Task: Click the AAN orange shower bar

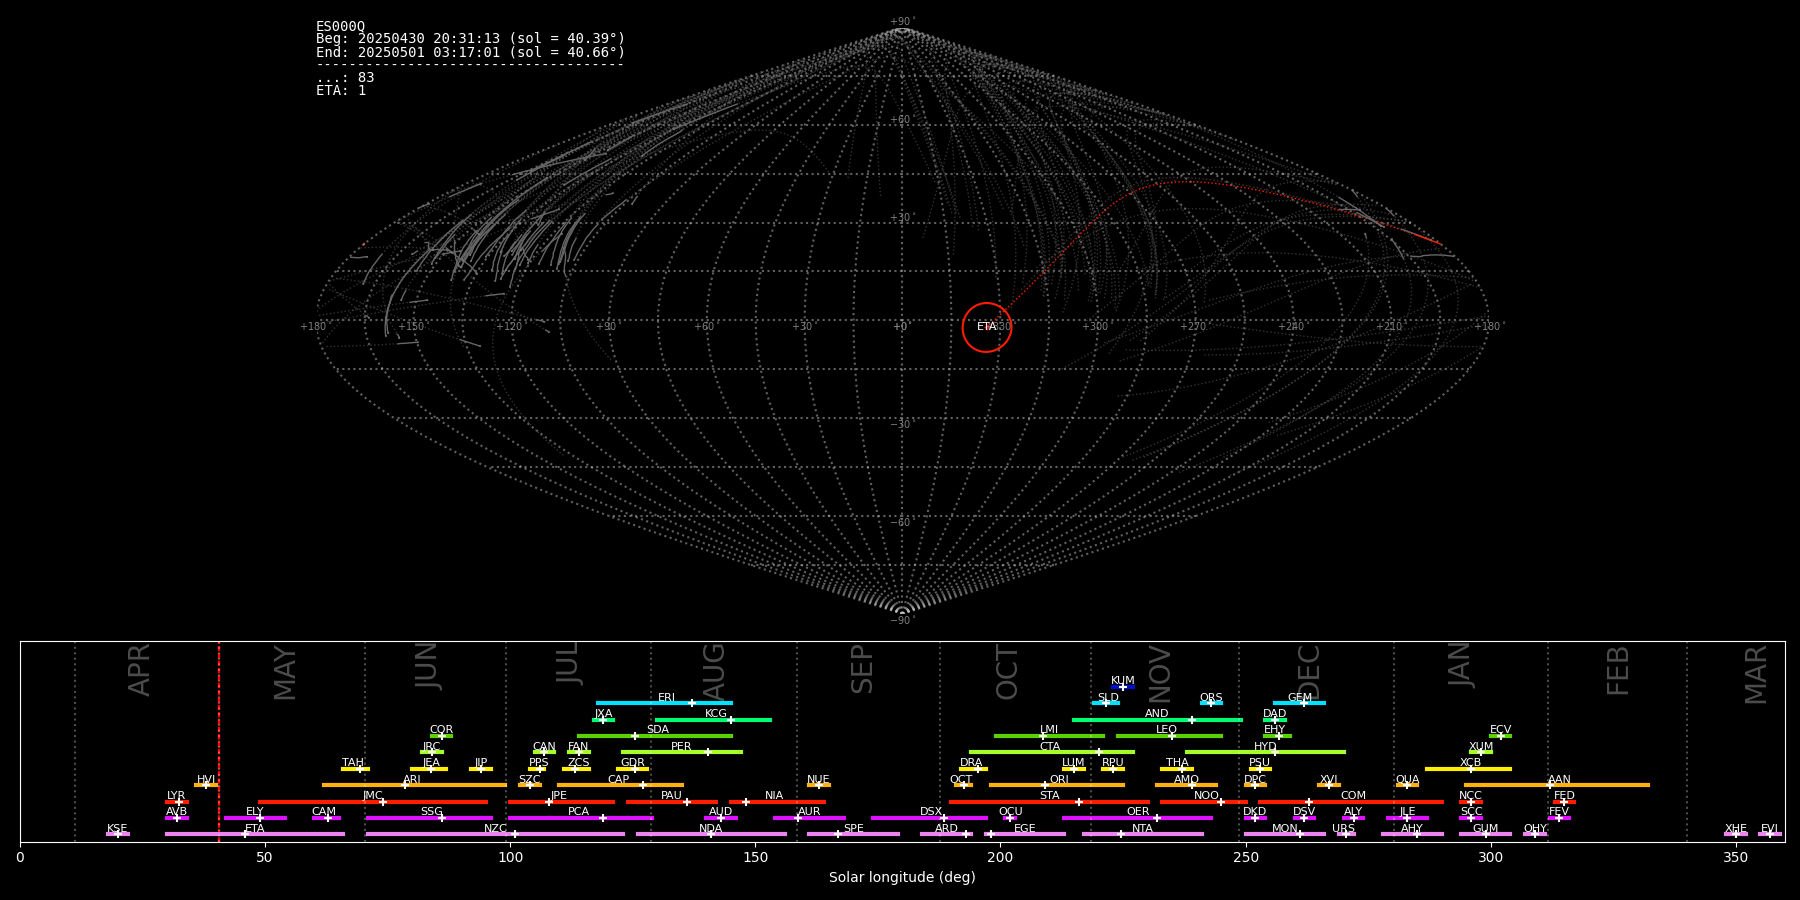Action: [x=1557, y=785]
